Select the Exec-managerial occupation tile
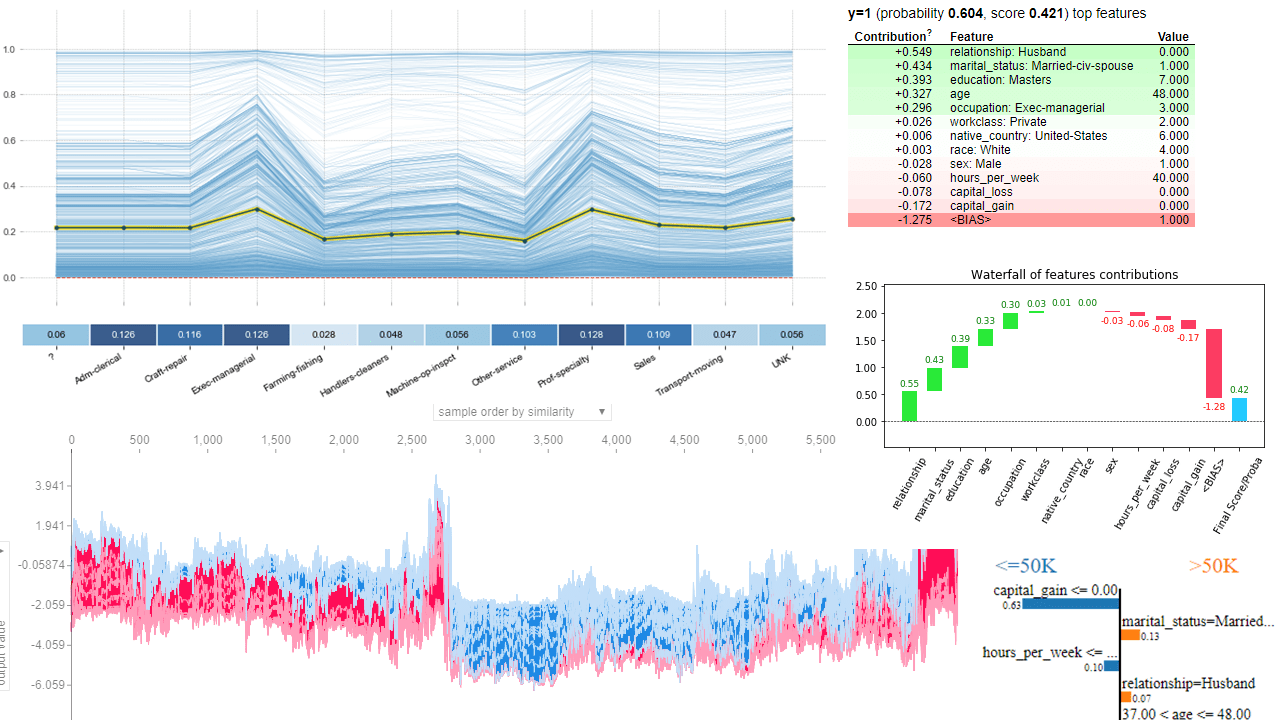Screen dimensions: 1280x720 256,334
